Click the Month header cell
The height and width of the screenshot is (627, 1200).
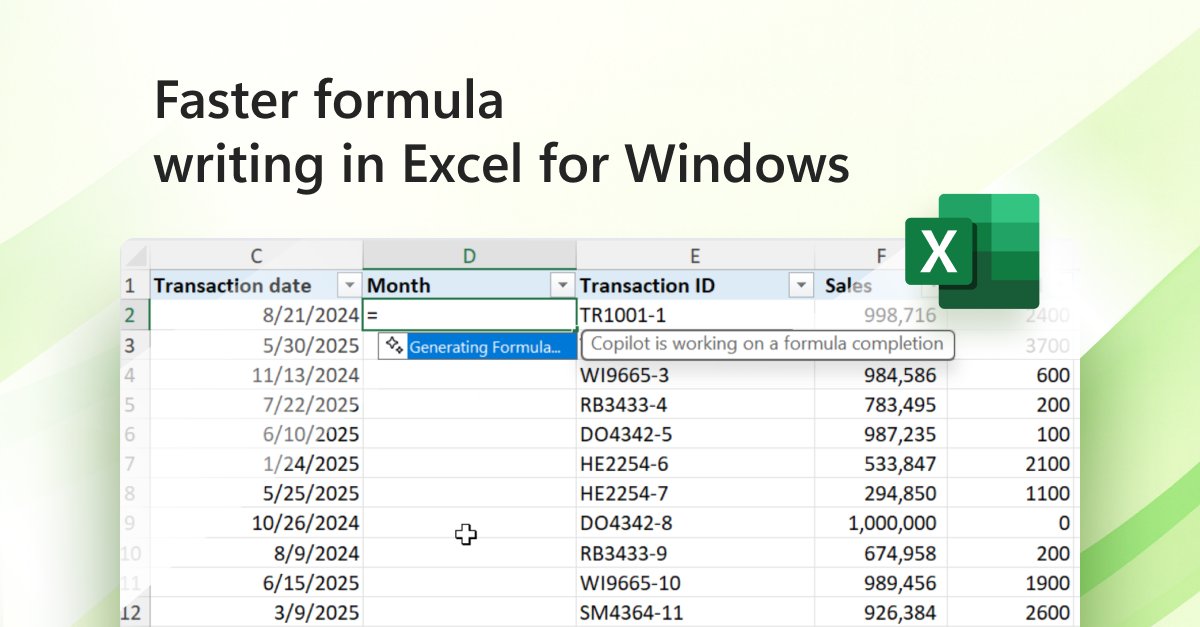pyautogui.click(x=469, y=286)
